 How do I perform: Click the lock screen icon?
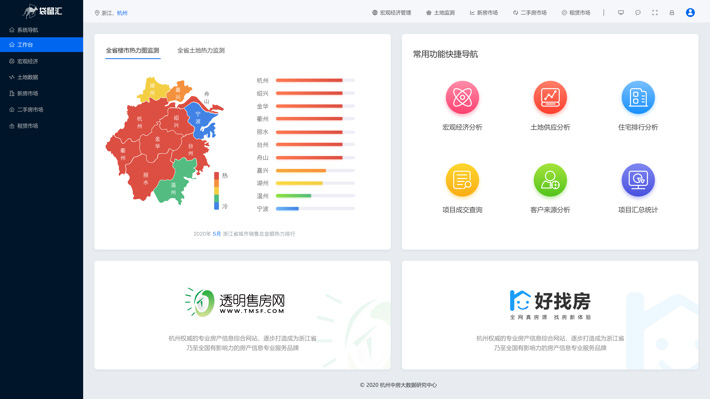point(672,13)
